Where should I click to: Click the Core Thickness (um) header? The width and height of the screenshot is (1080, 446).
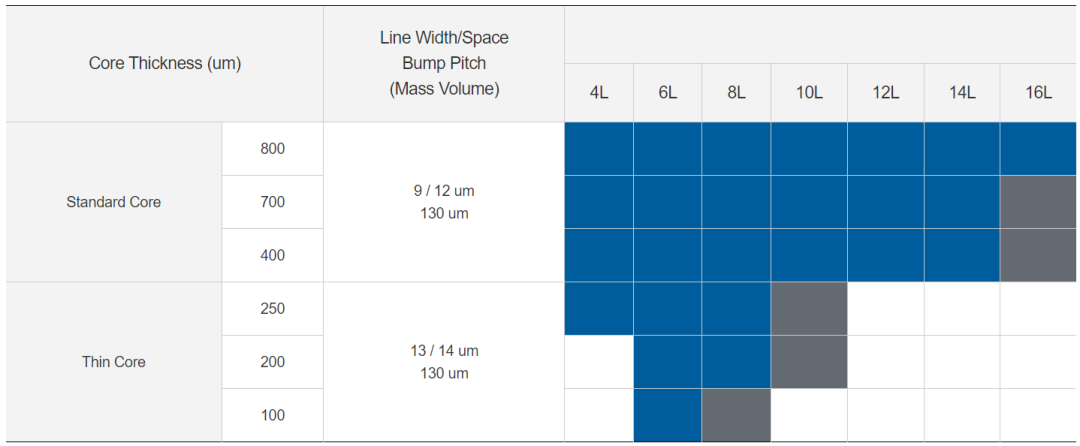165,63
